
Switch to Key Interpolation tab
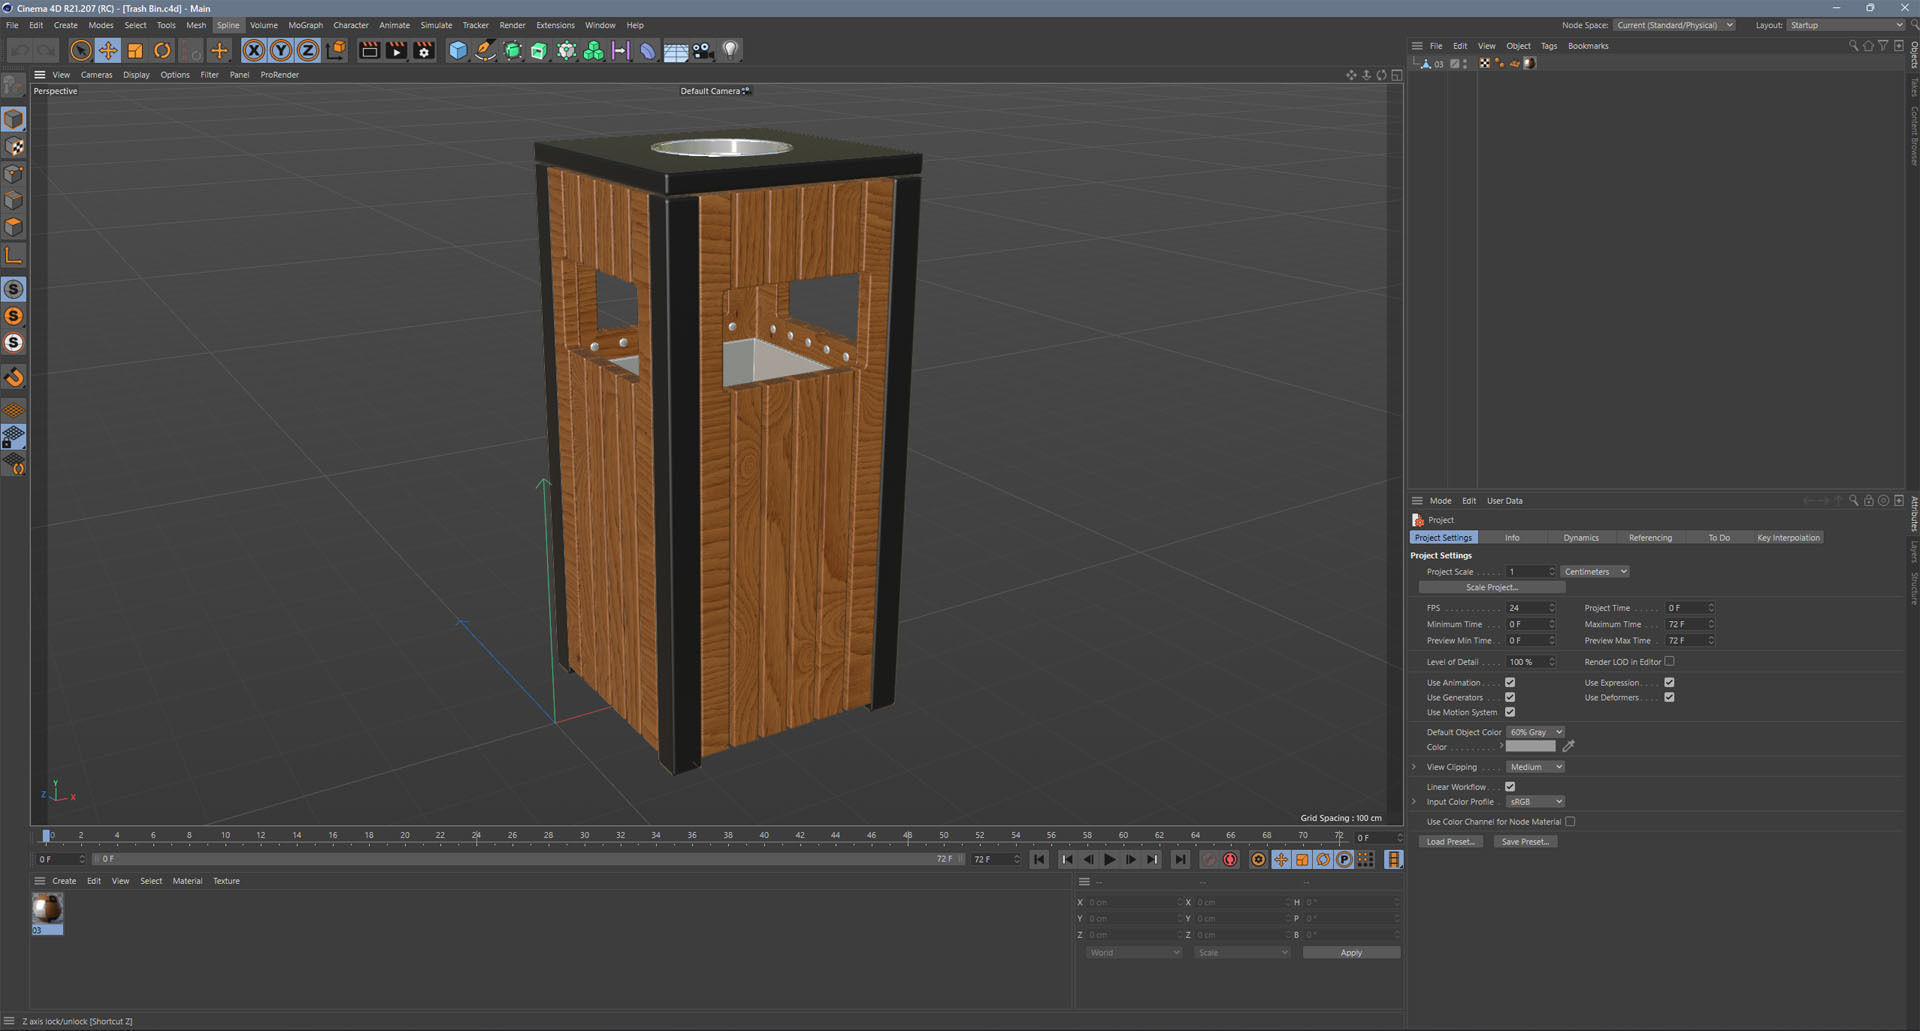coord(1788,537)
